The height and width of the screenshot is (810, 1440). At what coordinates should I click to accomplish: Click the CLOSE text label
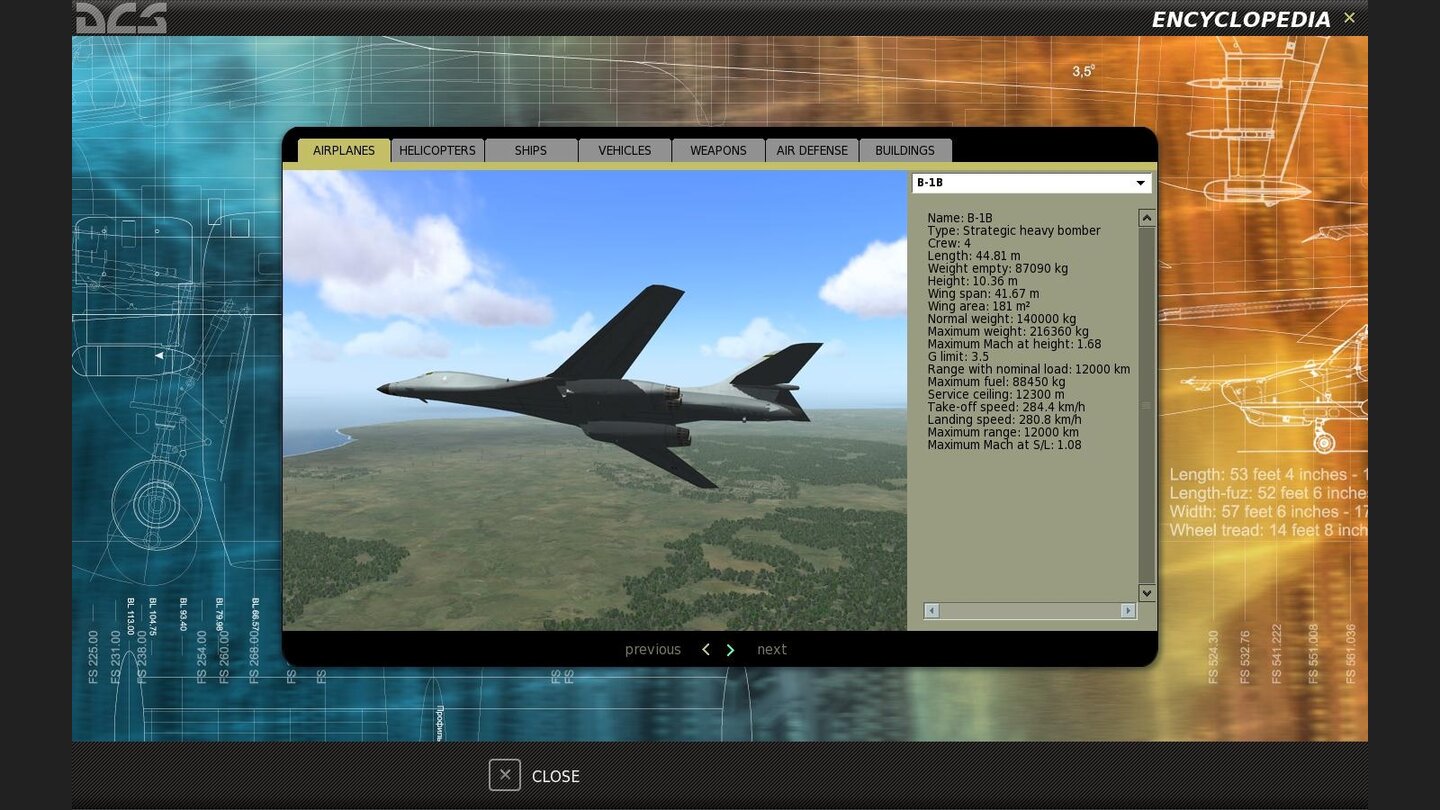(556, 776)
